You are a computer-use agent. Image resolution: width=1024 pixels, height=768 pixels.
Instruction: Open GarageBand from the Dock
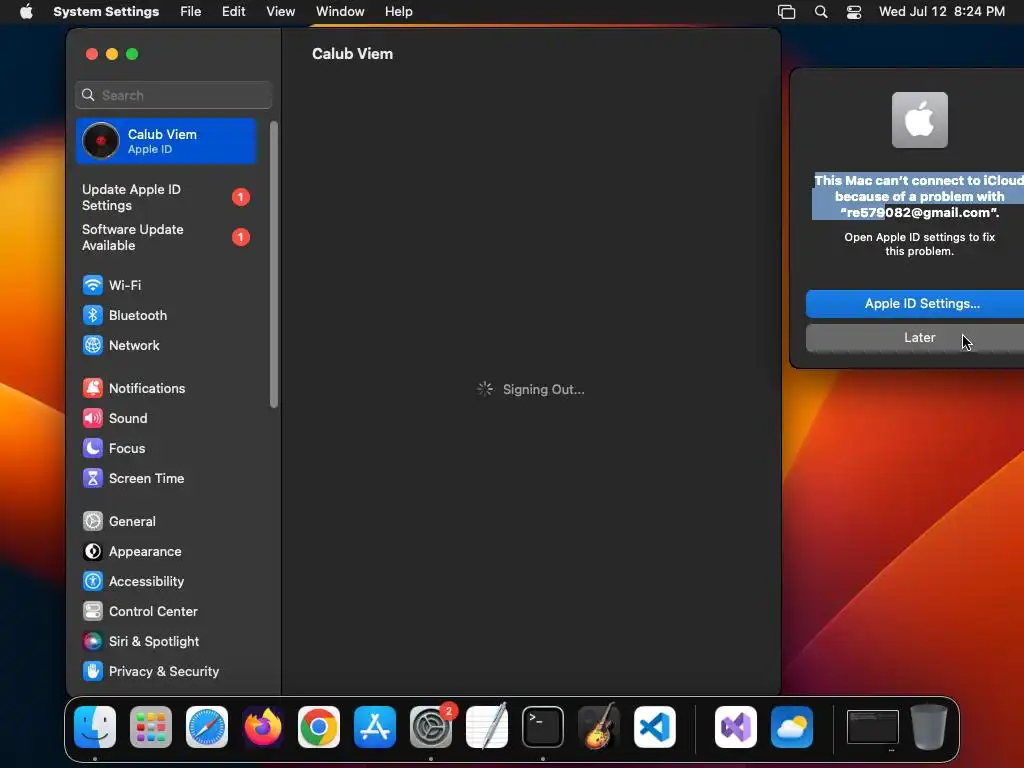pyautogui.click(x=599, y=727)
